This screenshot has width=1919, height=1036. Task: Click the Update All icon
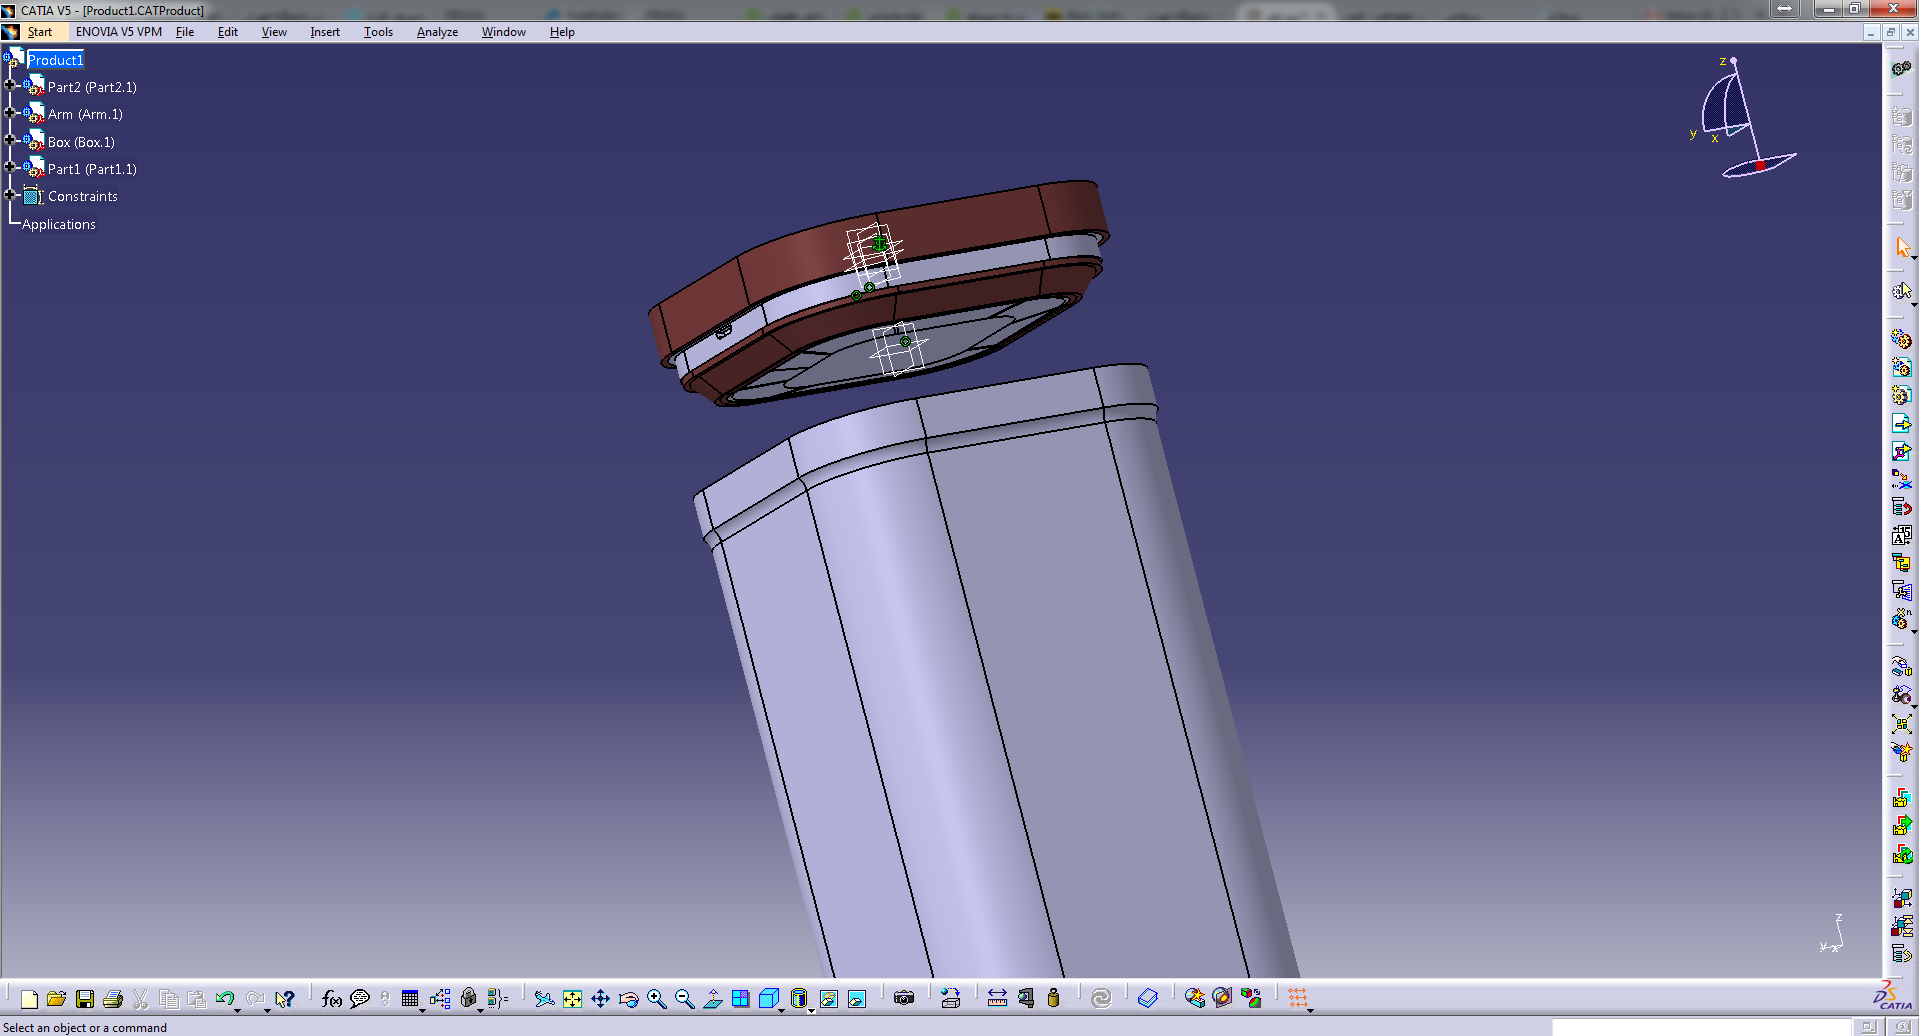coord(1101,998)
